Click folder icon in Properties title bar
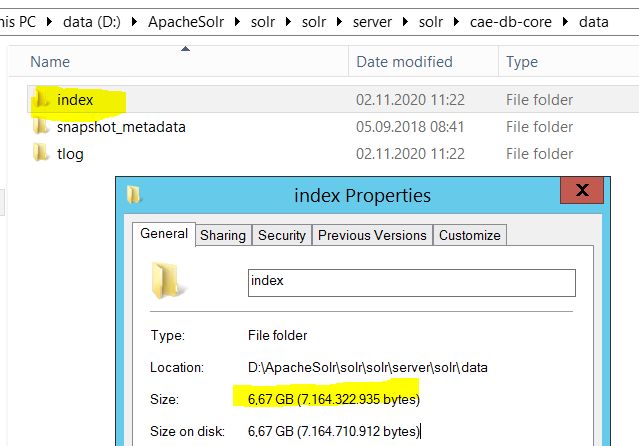 (x=134, y=194)
